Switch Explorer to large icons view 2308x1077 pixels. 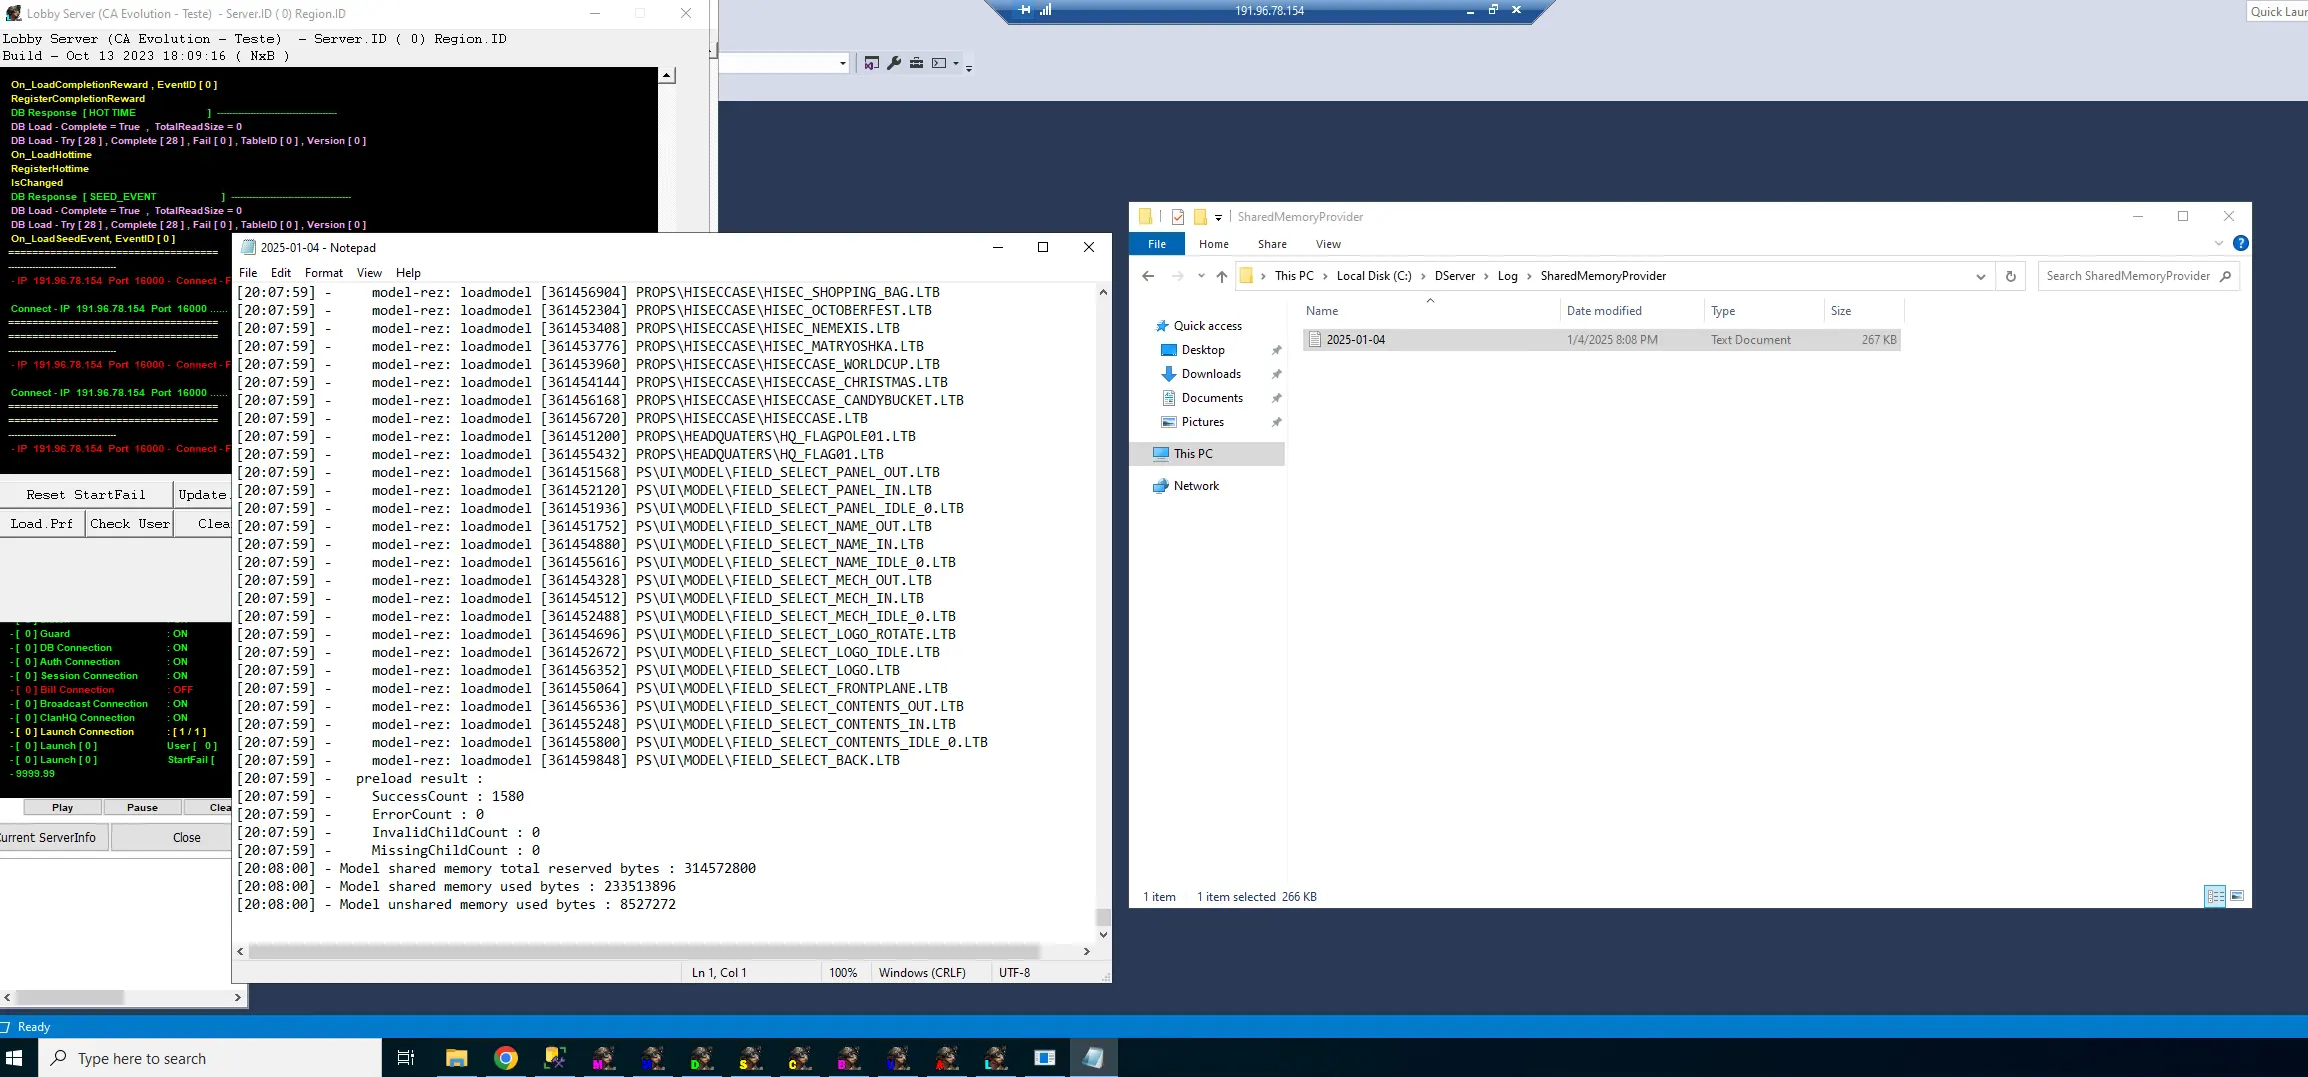pos(2237,896)
